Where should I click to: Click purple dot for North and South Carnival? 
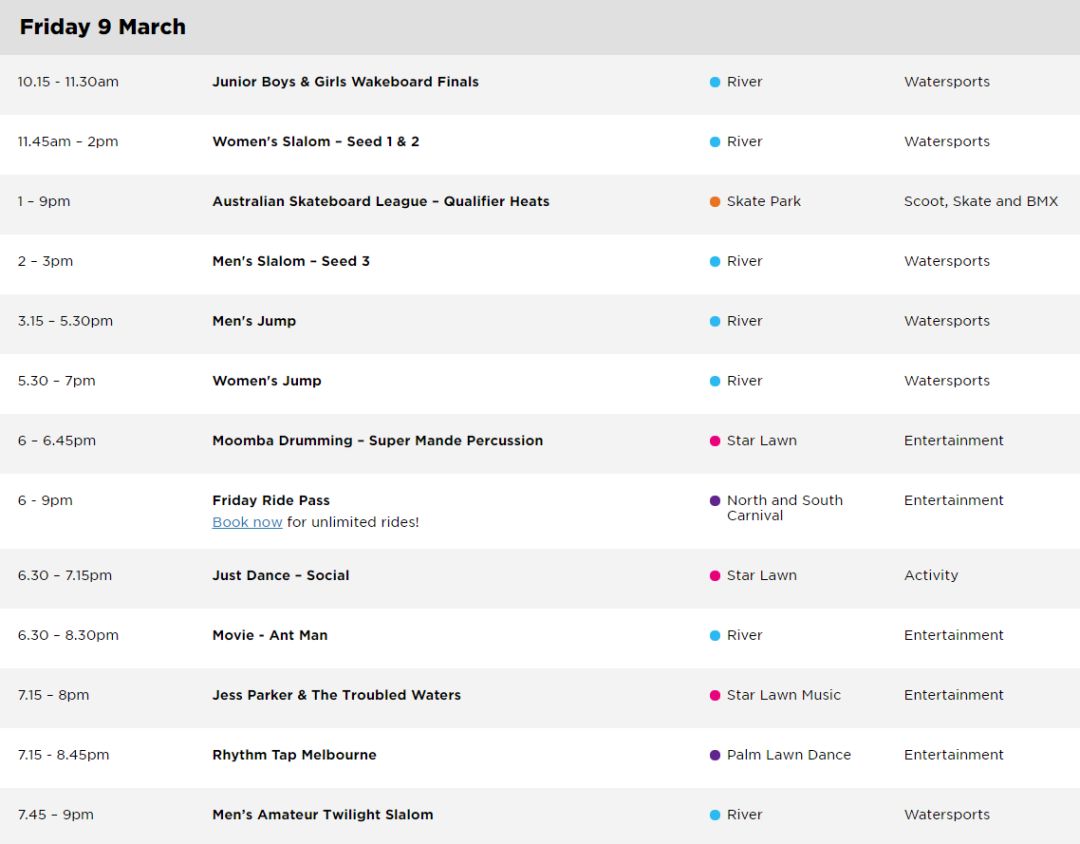[715, 501]
